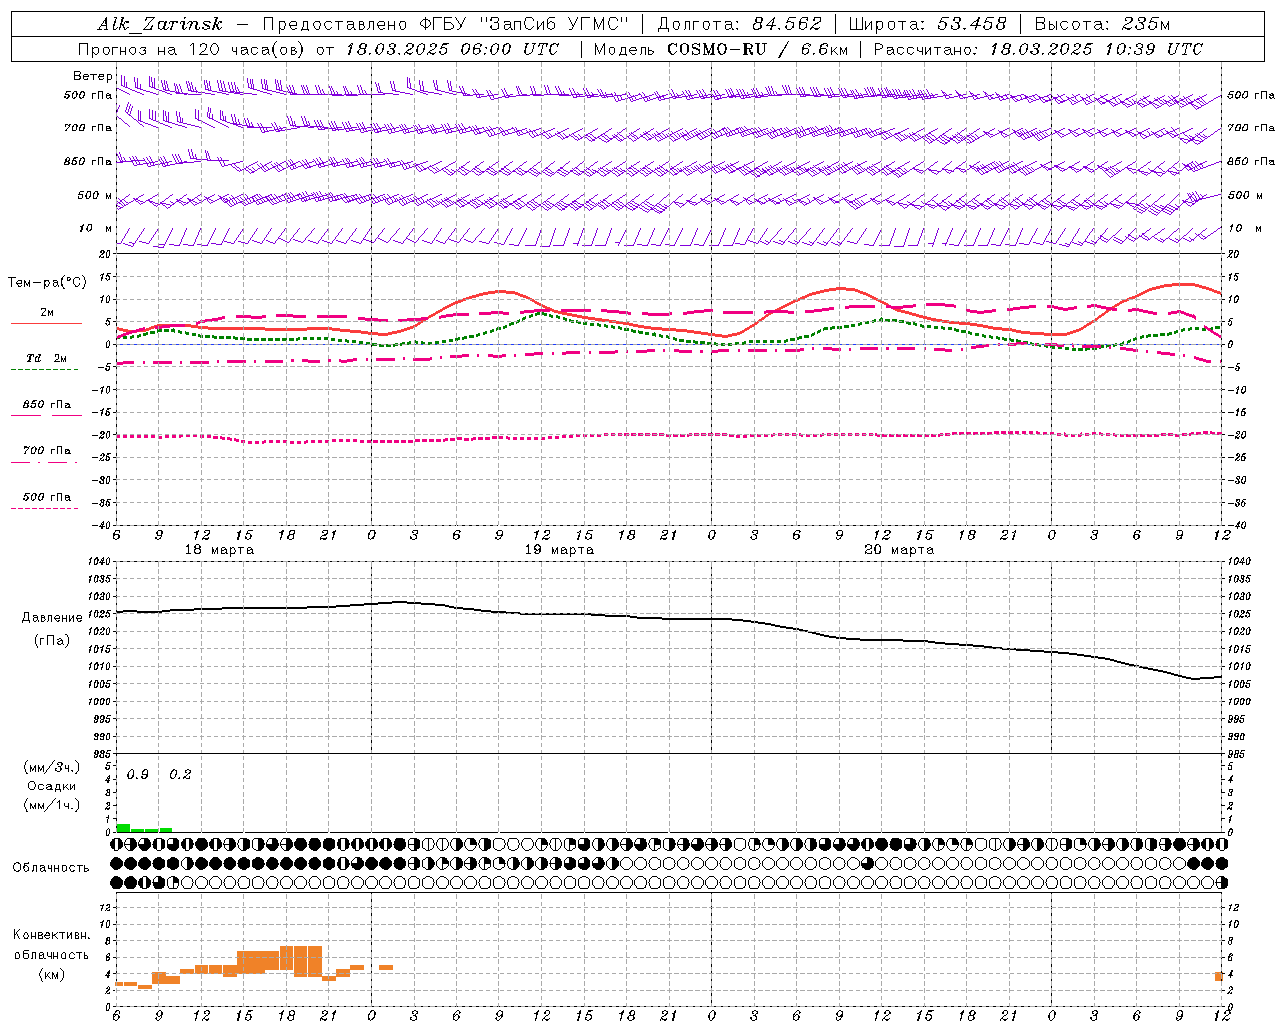
Task: Click the 20 марта date label
Action: pyautogui.click(x=899, y=550)
